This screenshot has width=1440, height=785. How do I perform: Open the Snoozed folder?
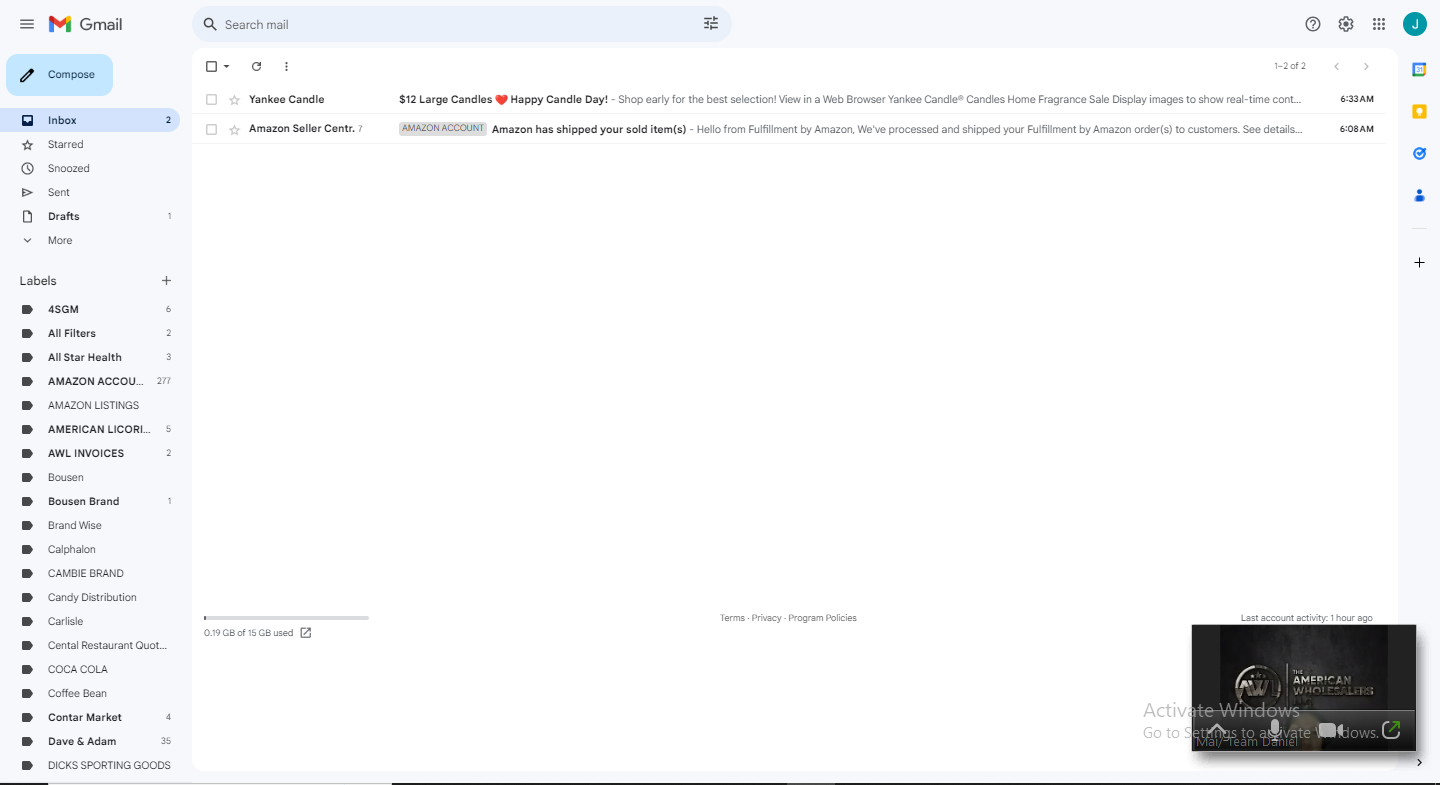click(x=90, y=168)
